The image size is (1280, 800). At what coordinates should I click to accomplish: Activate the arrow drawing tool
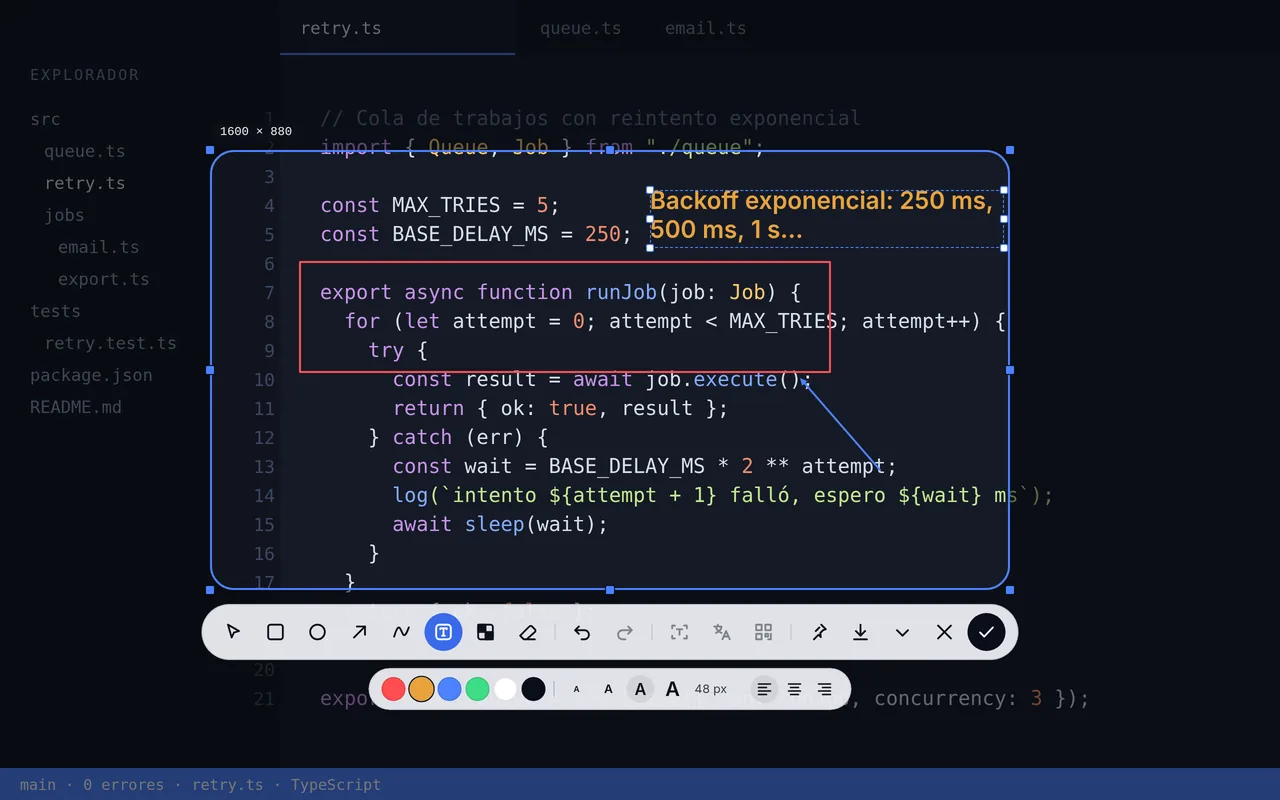(x=360, y=632)
